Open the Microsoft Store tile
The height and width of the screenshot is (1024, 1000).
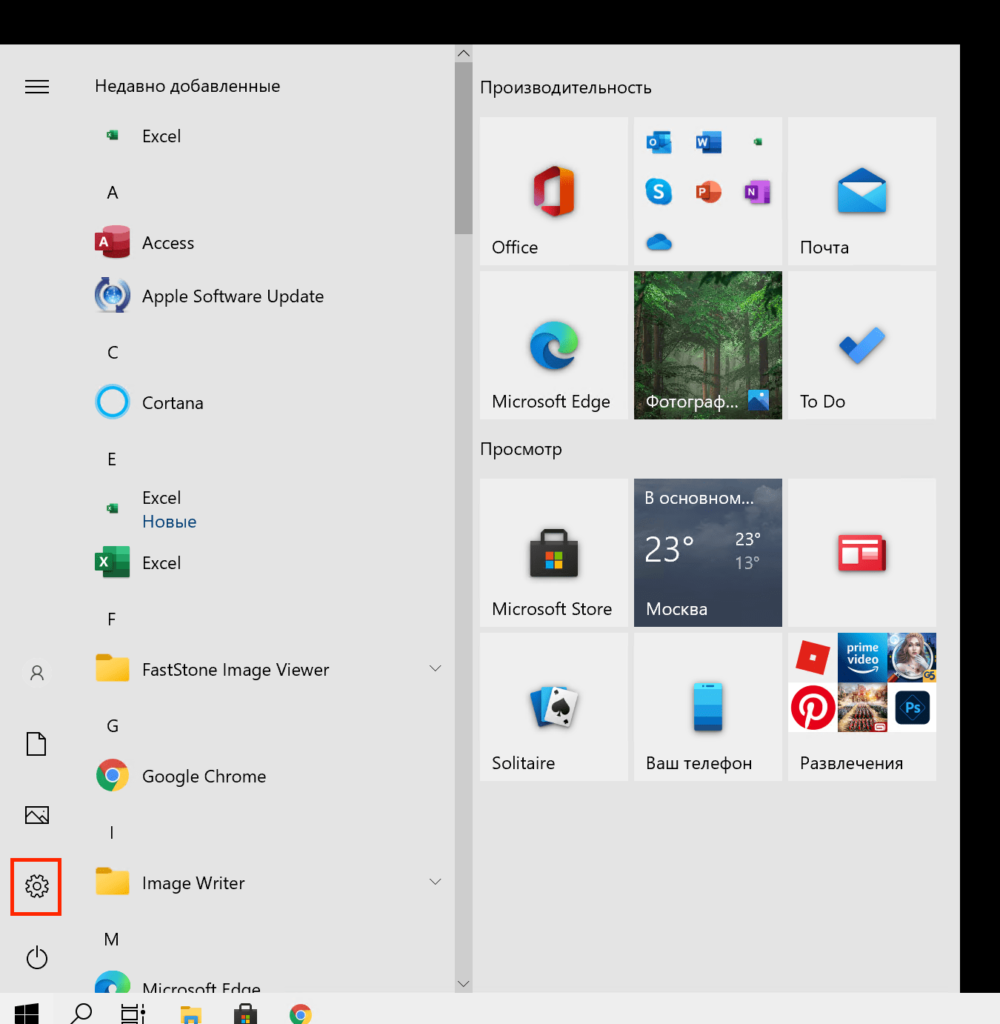pyautogui.click(x=554, y=552)
